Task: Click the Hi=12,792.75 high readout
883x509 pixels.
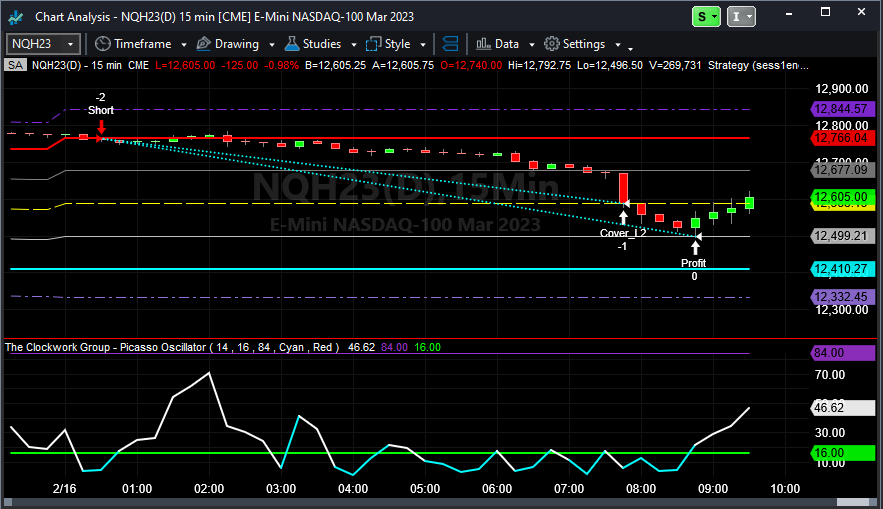Action: (x=539, y=65)
